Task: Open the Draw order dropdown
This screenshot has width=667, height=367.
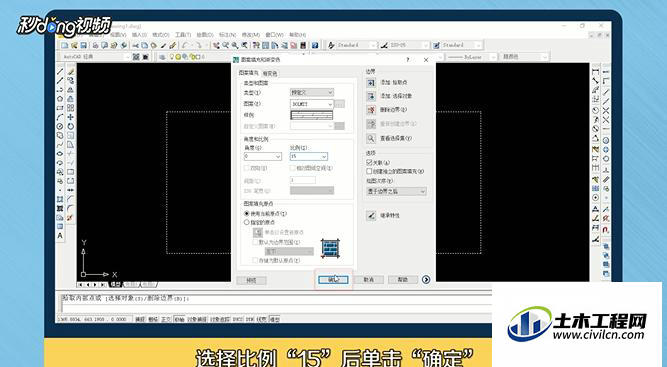Action: pos(396,192)
